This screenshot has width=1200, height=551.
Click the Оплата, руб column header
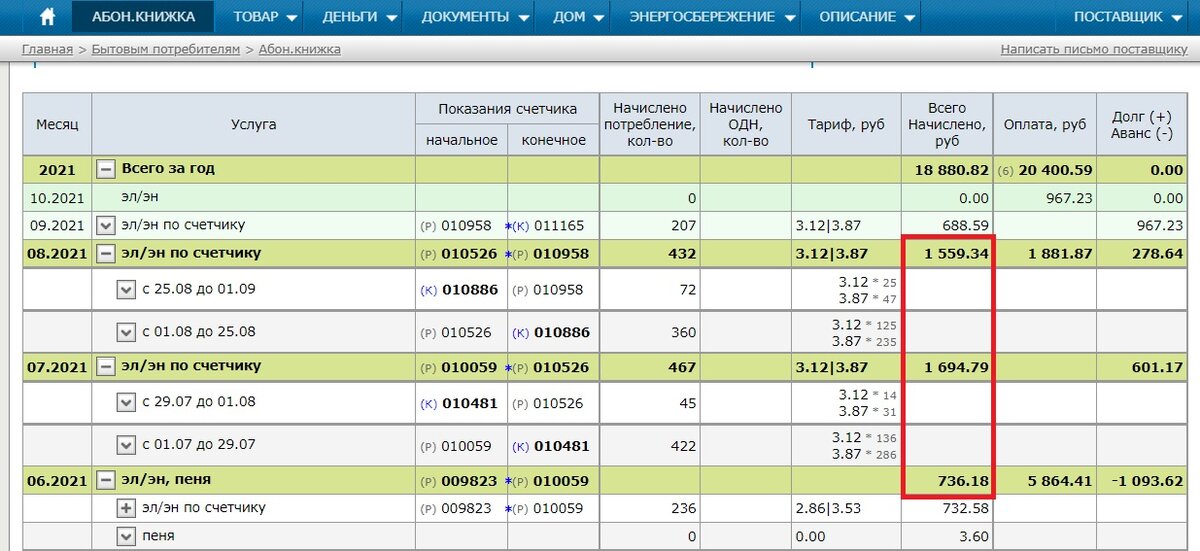coord(1045,125)
